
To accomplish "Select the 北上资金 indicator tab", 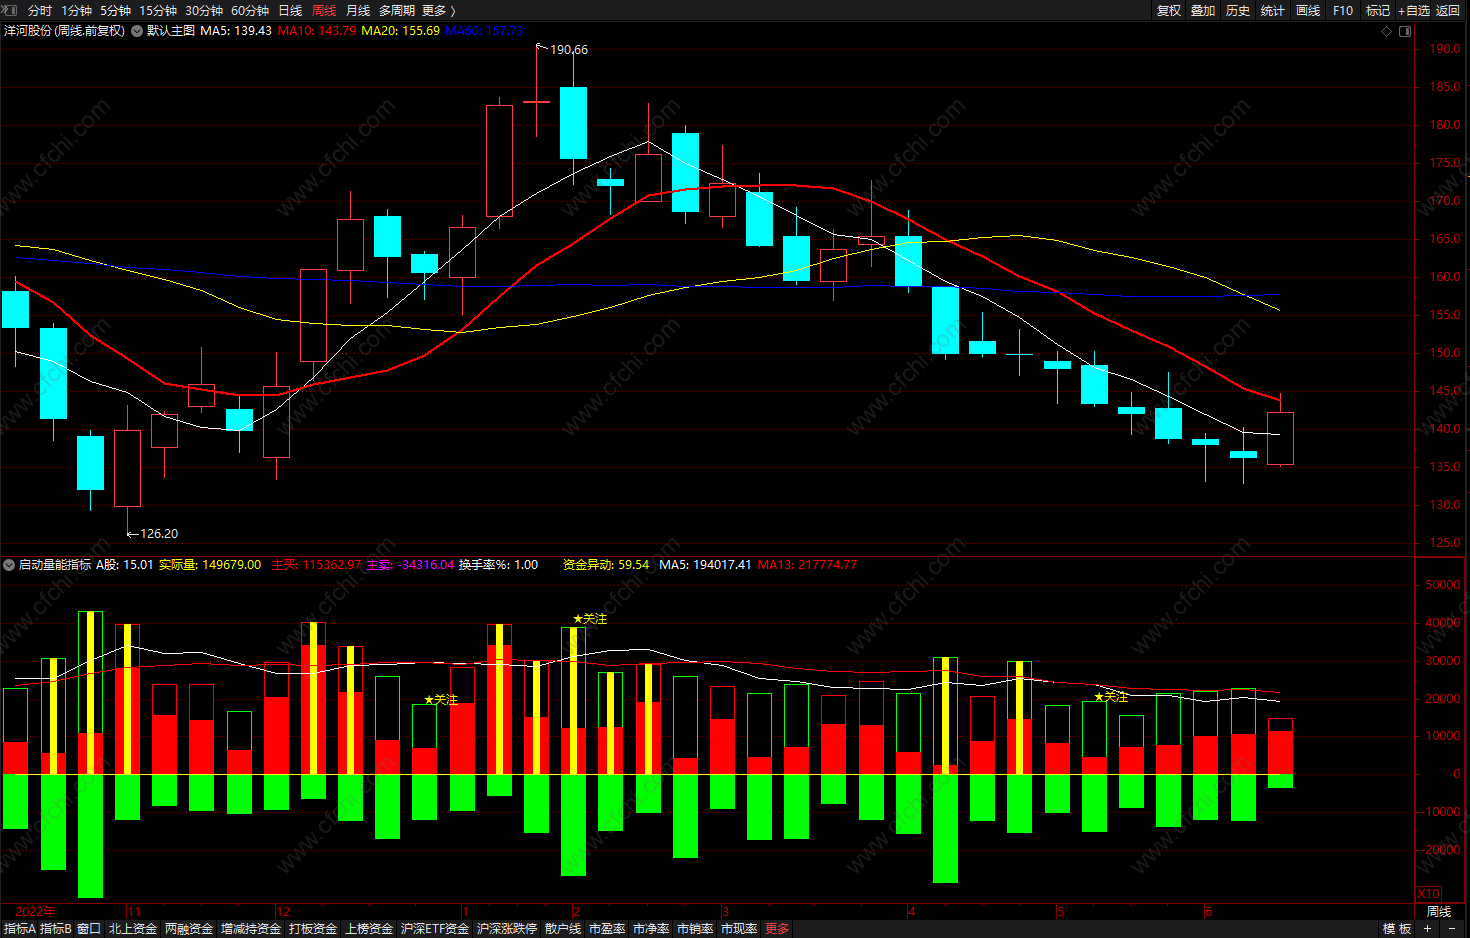I will click(133, 929).
